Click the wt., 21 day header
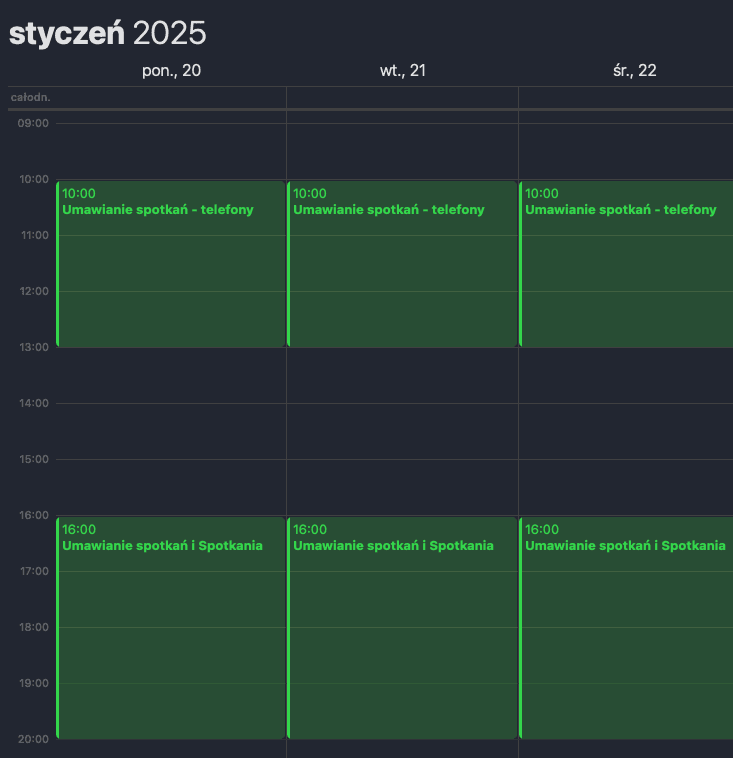This screenshot has width=733, height=758. 403,71
